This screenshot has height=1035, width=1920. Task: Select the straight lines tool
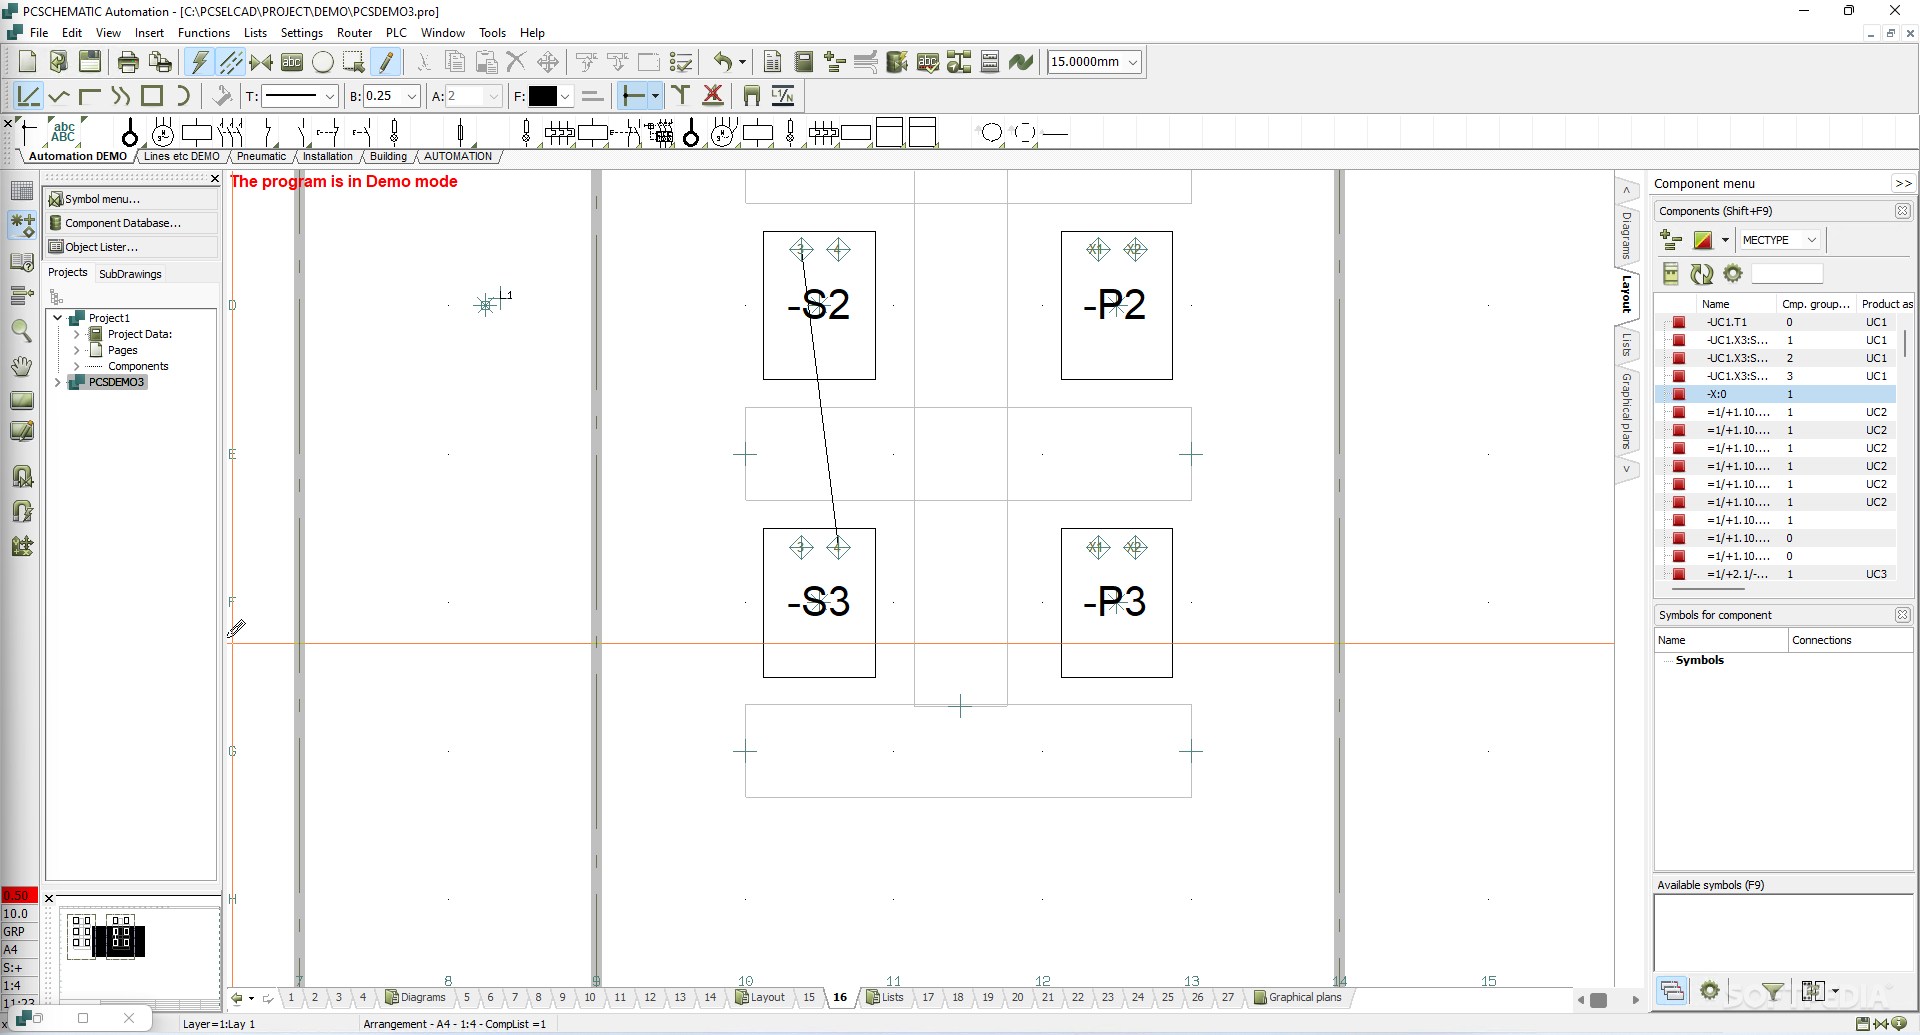point(28,96)
